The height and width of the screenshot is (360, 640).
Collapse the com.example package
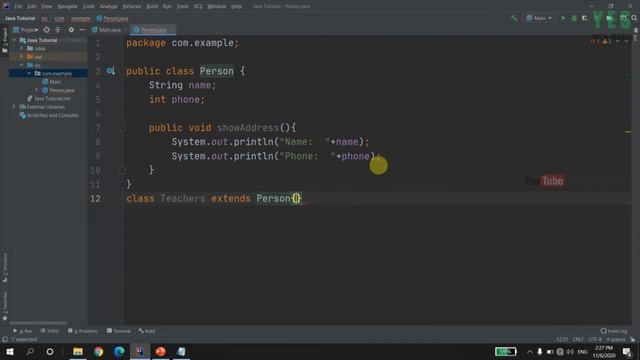[29, 73]
